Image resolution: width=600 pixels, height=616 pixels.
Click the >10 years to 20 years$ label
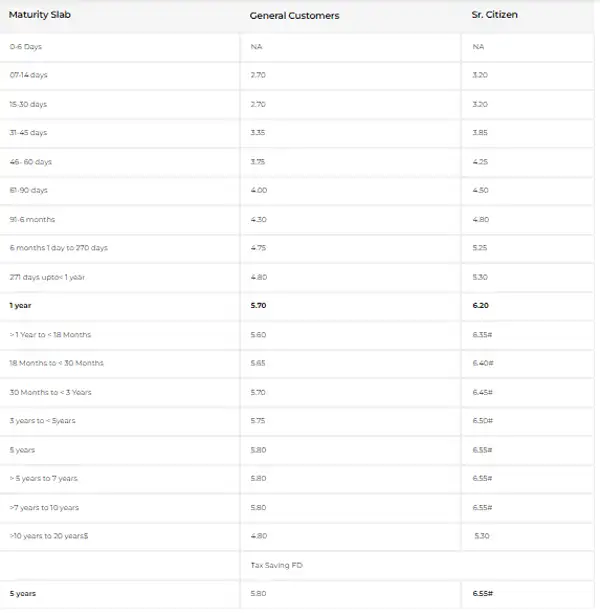click(x=49, y=536)
